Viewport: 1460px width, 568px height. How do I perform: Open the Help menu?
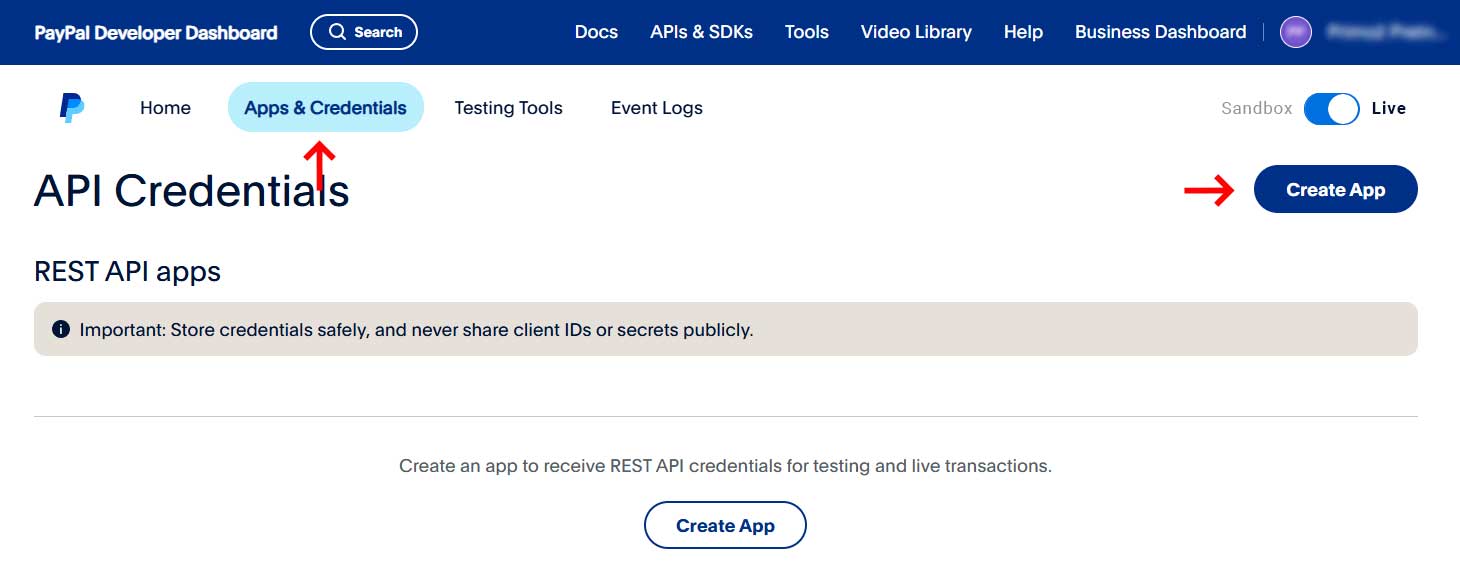point(1023,32)
